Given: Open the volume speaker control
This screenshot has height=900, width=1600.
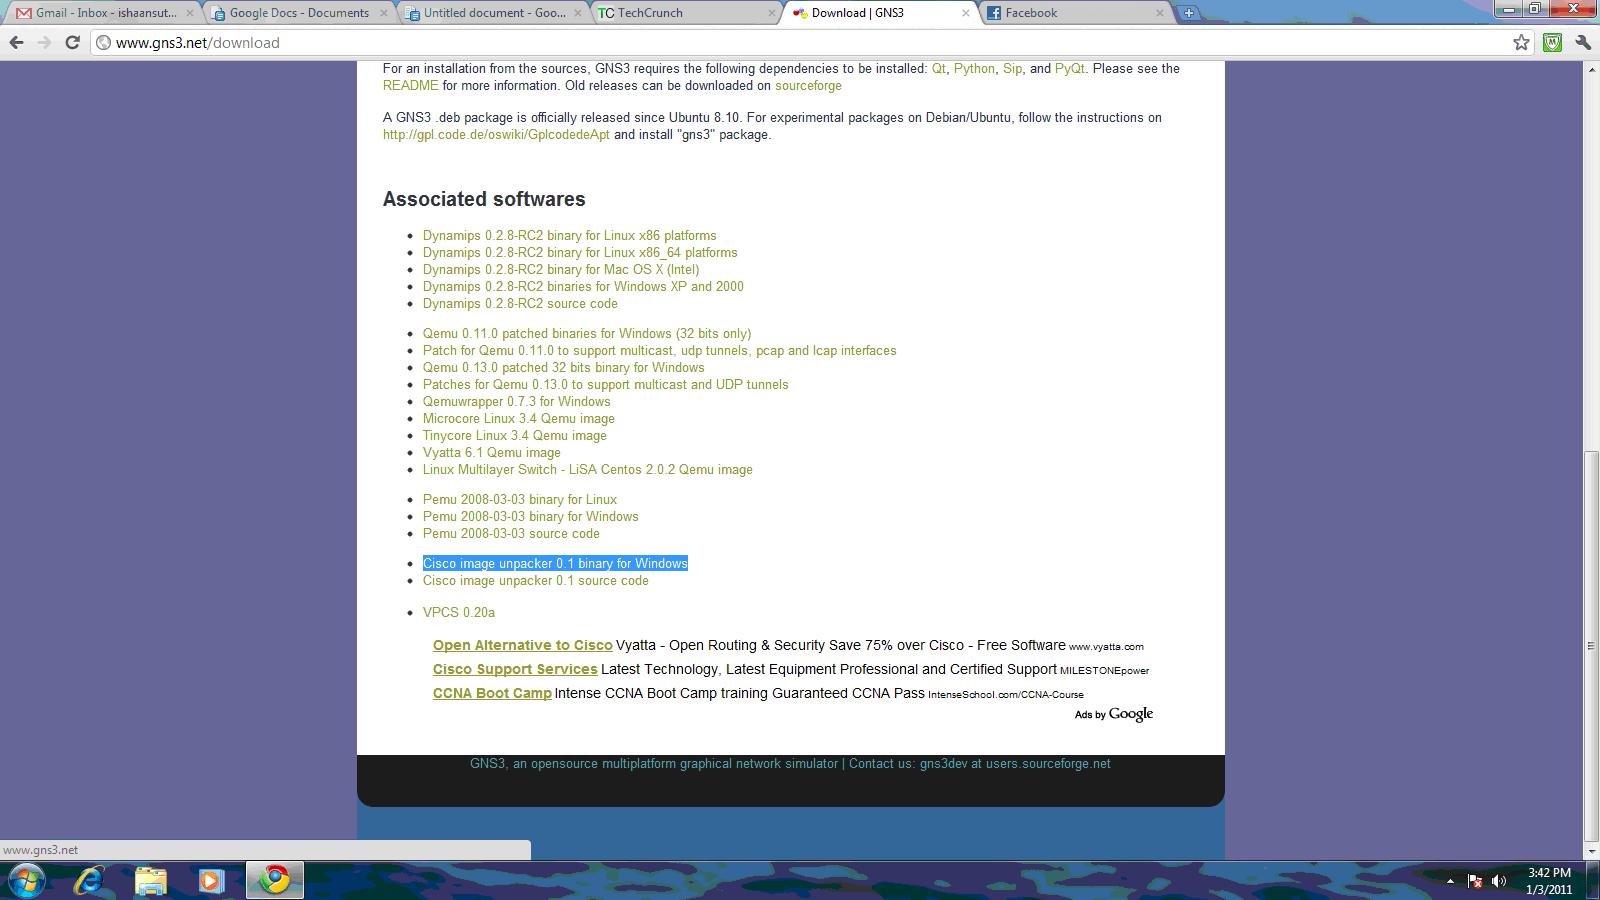Looking at the screenshot, I should (x=1499, y=881).
